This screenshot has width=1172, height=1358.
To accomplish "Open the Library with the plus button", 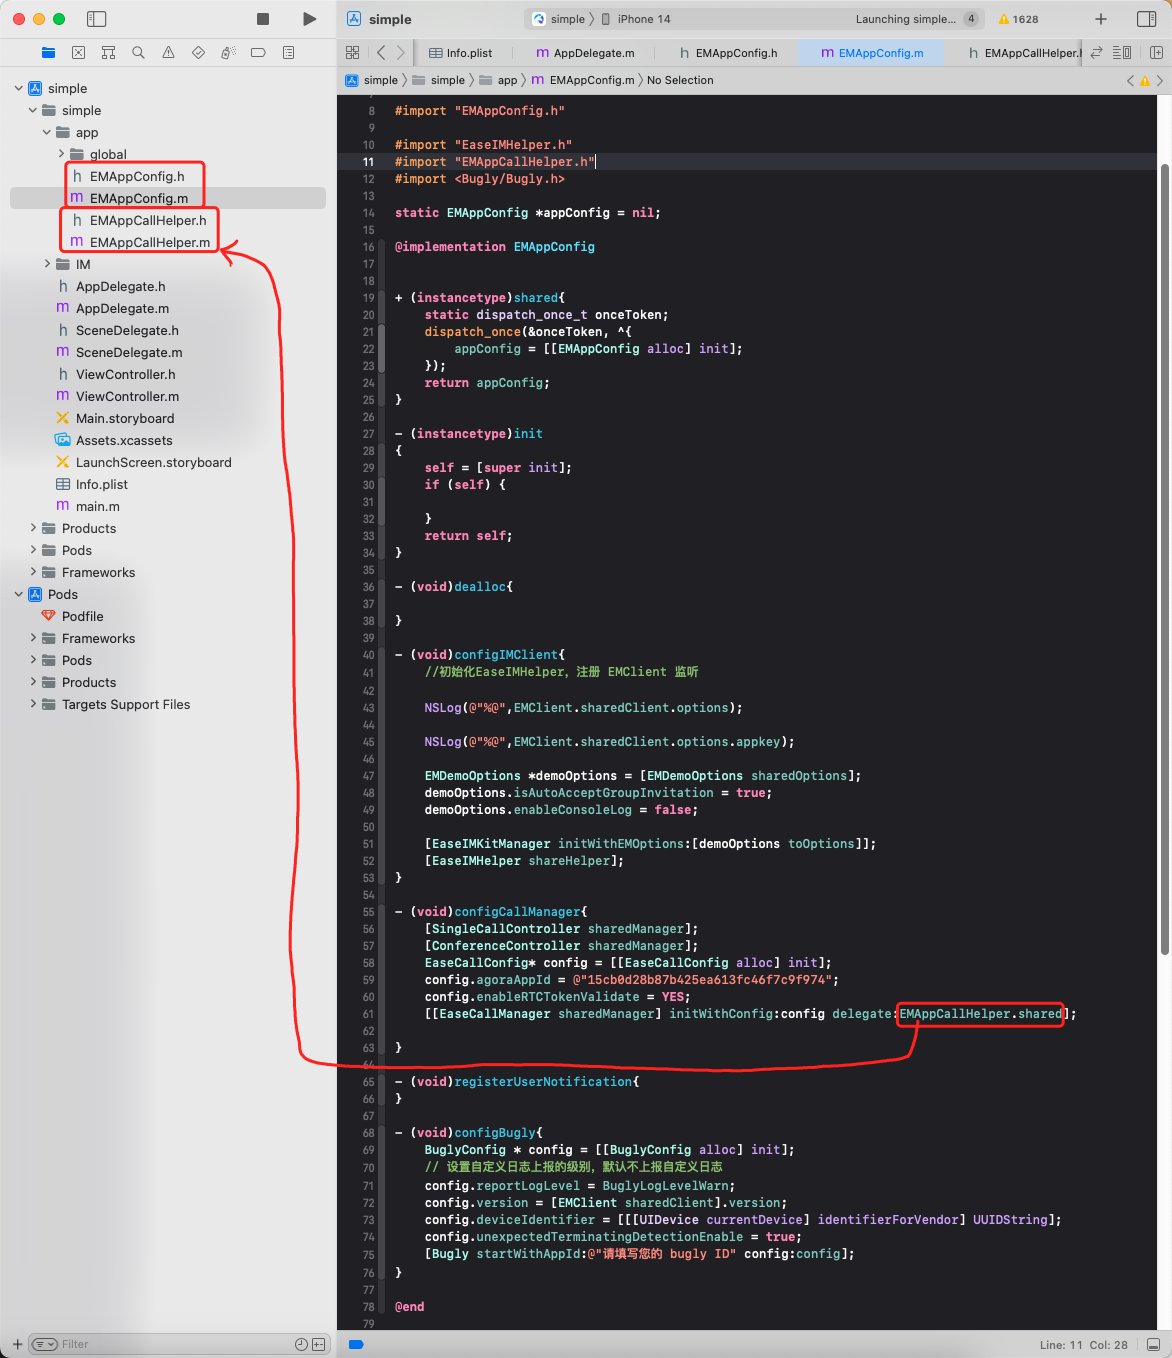I will click(x=1100, y=19).
